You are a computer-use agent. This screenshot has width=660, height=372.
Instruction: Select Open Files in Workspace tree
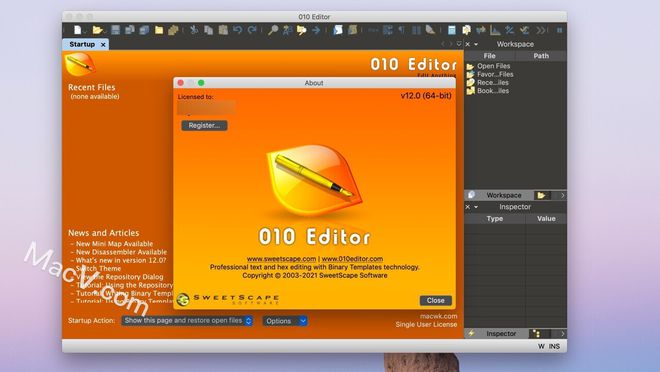[x=493, y=66]
